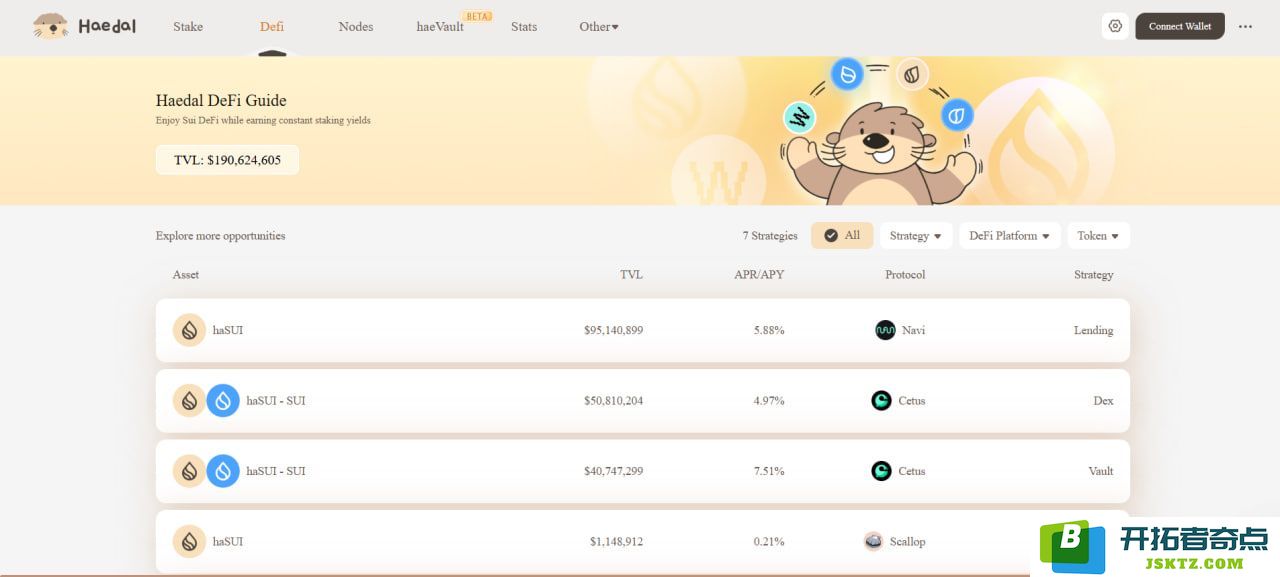Open the haSUI - SUI Cetus Dex row
Screen dimensions: 1280x577
pyautogui.click(x=643, y=401)
